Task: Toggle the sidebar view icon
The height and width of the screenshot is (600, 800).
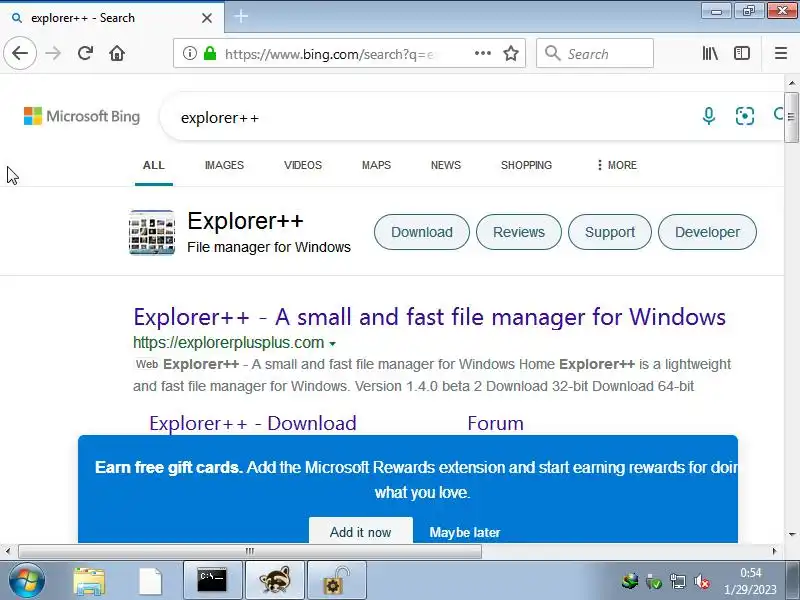Action: click(742, 53)
